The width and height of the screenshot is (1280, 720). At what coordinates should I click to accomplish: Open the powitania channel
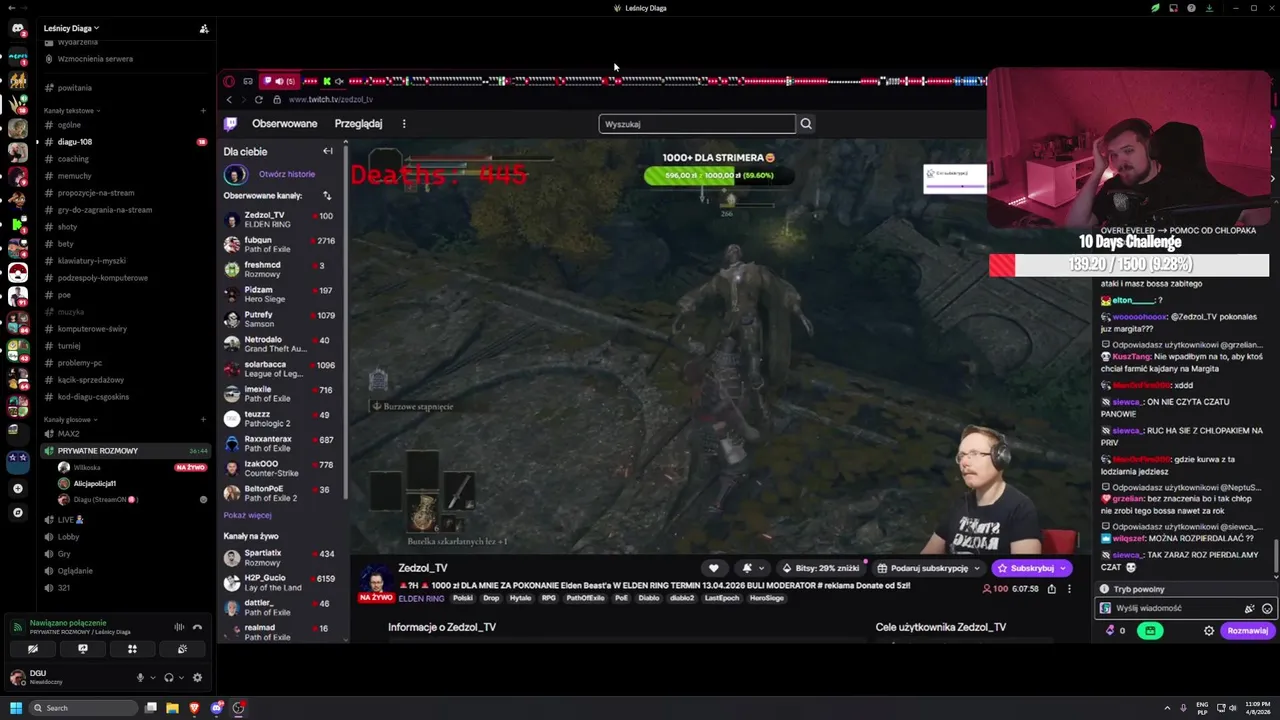pos(124,88)
